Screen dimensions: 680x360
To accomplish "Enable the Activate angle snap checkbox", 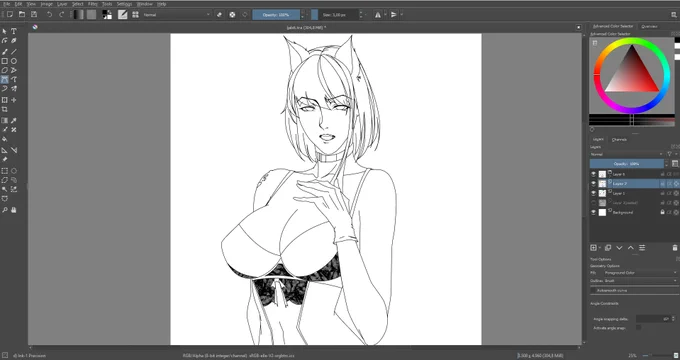I will coord(639,328).
